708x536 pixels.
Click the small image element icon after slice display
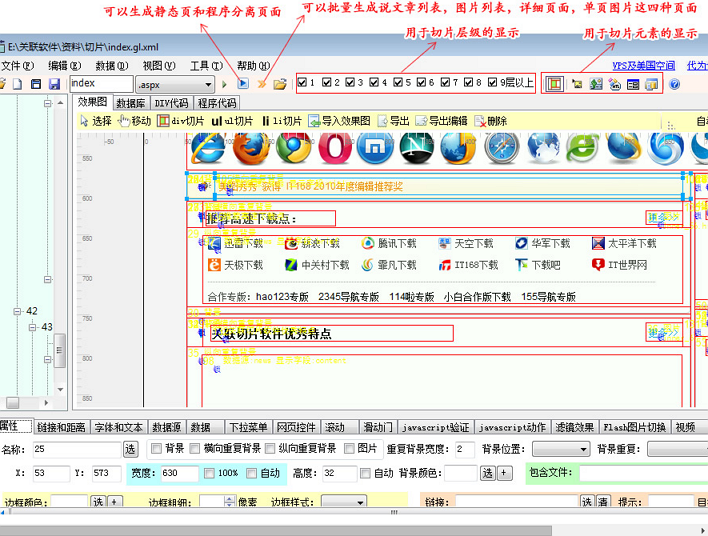pos(577,84)
